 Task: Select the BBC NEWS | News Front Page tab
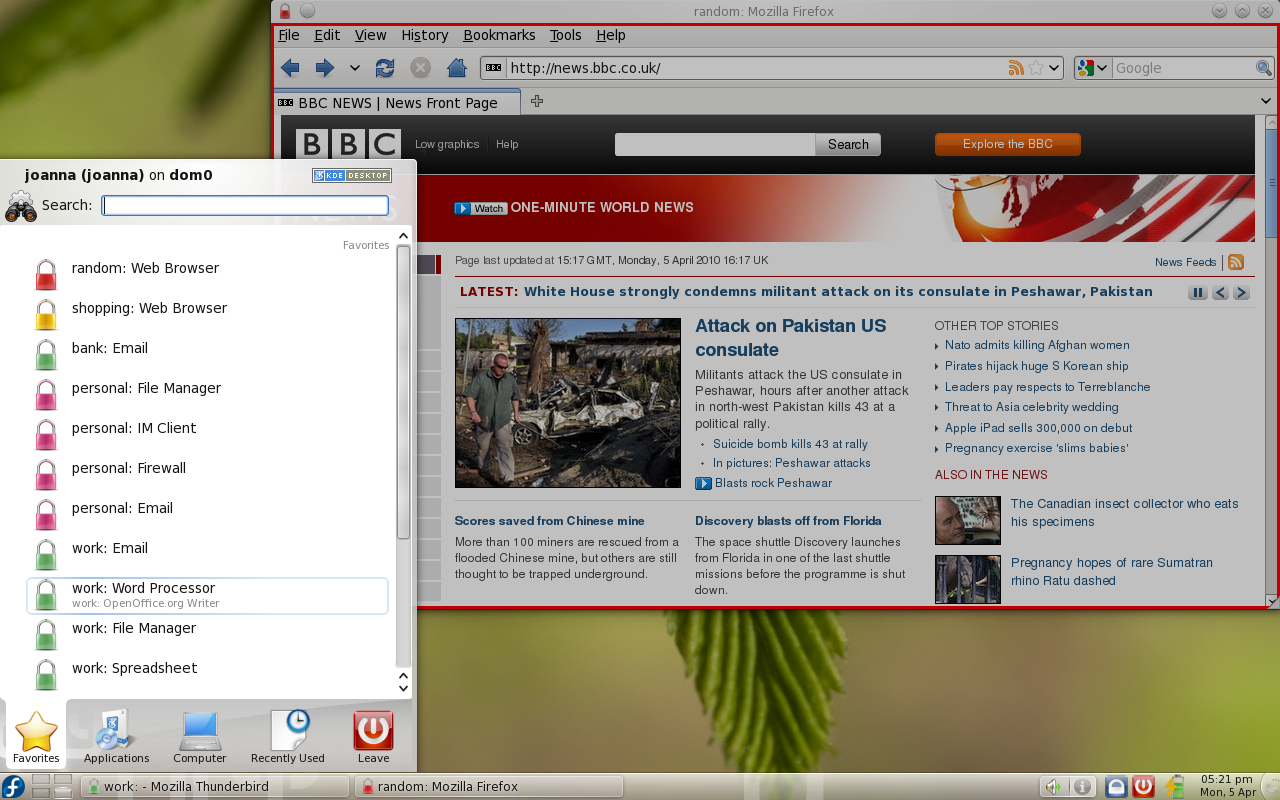(397, 102)
